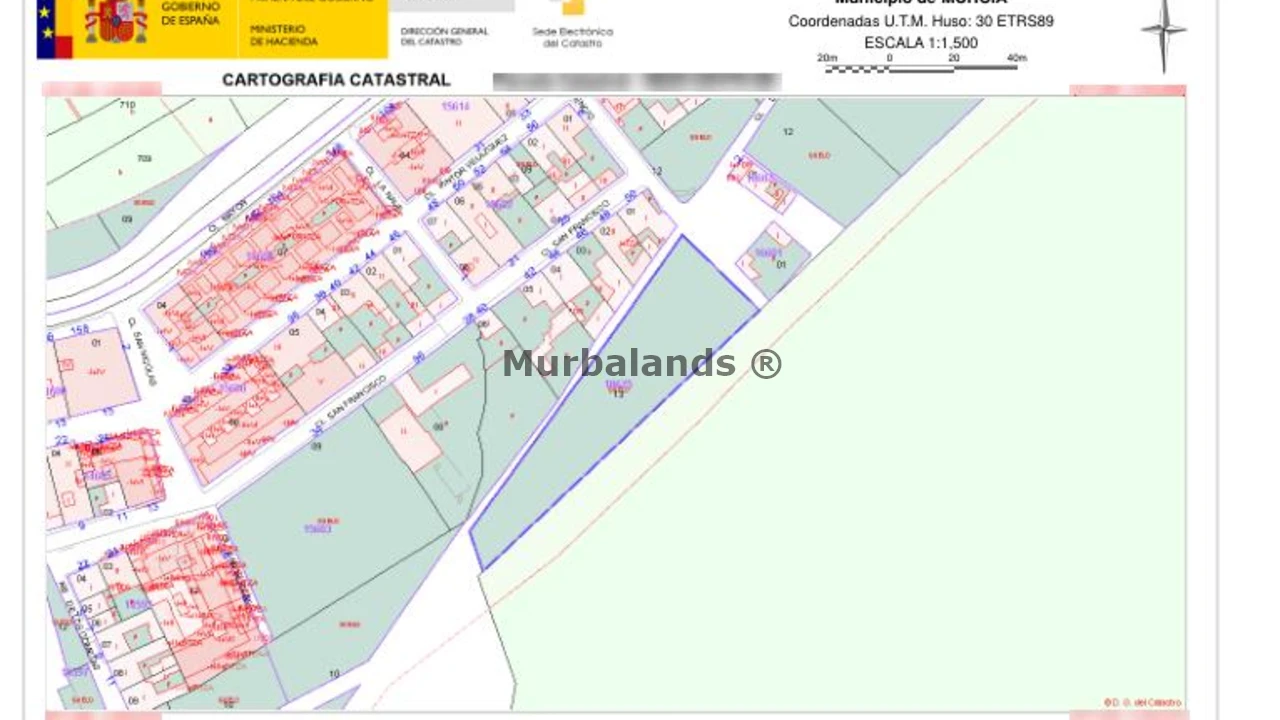Click the north arrow compass rose

click(1163, 32)
